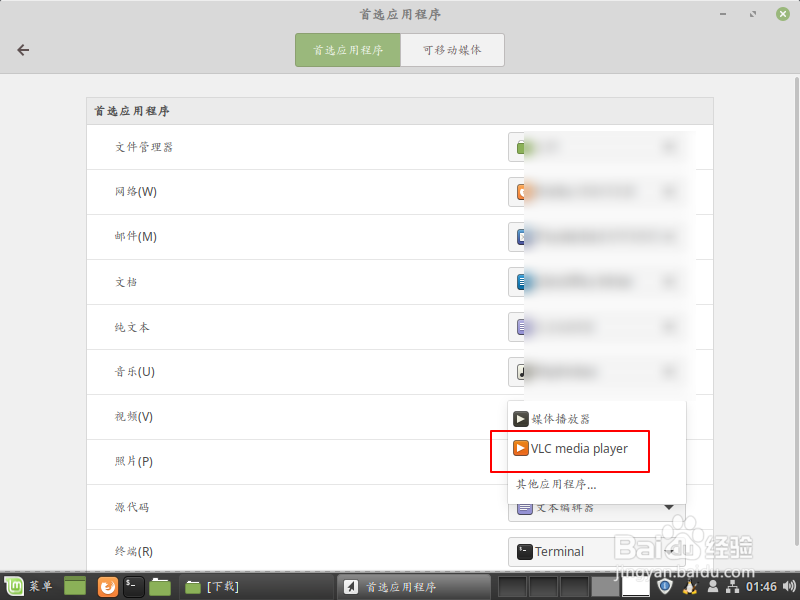Open the file manager taskbar launcher
Screen dimensions: 800x600
160,587
